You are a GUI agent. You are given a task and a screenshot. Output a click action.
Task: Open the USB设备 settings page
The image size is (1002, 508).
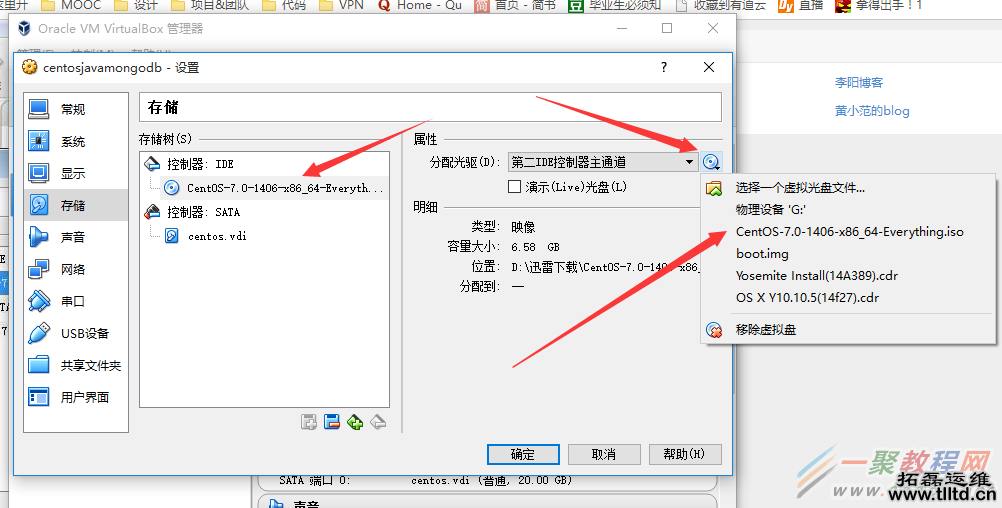75,333
